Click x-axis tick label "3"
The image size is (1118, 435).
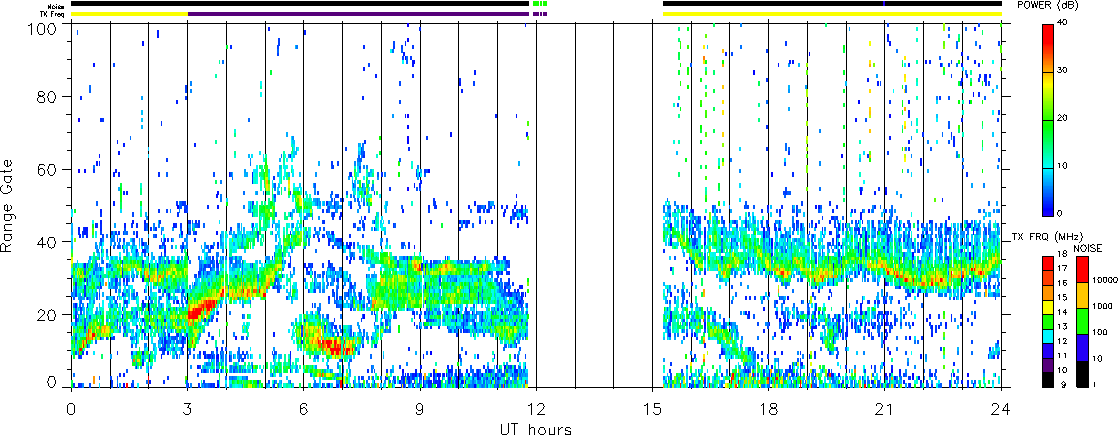[188, 409]
